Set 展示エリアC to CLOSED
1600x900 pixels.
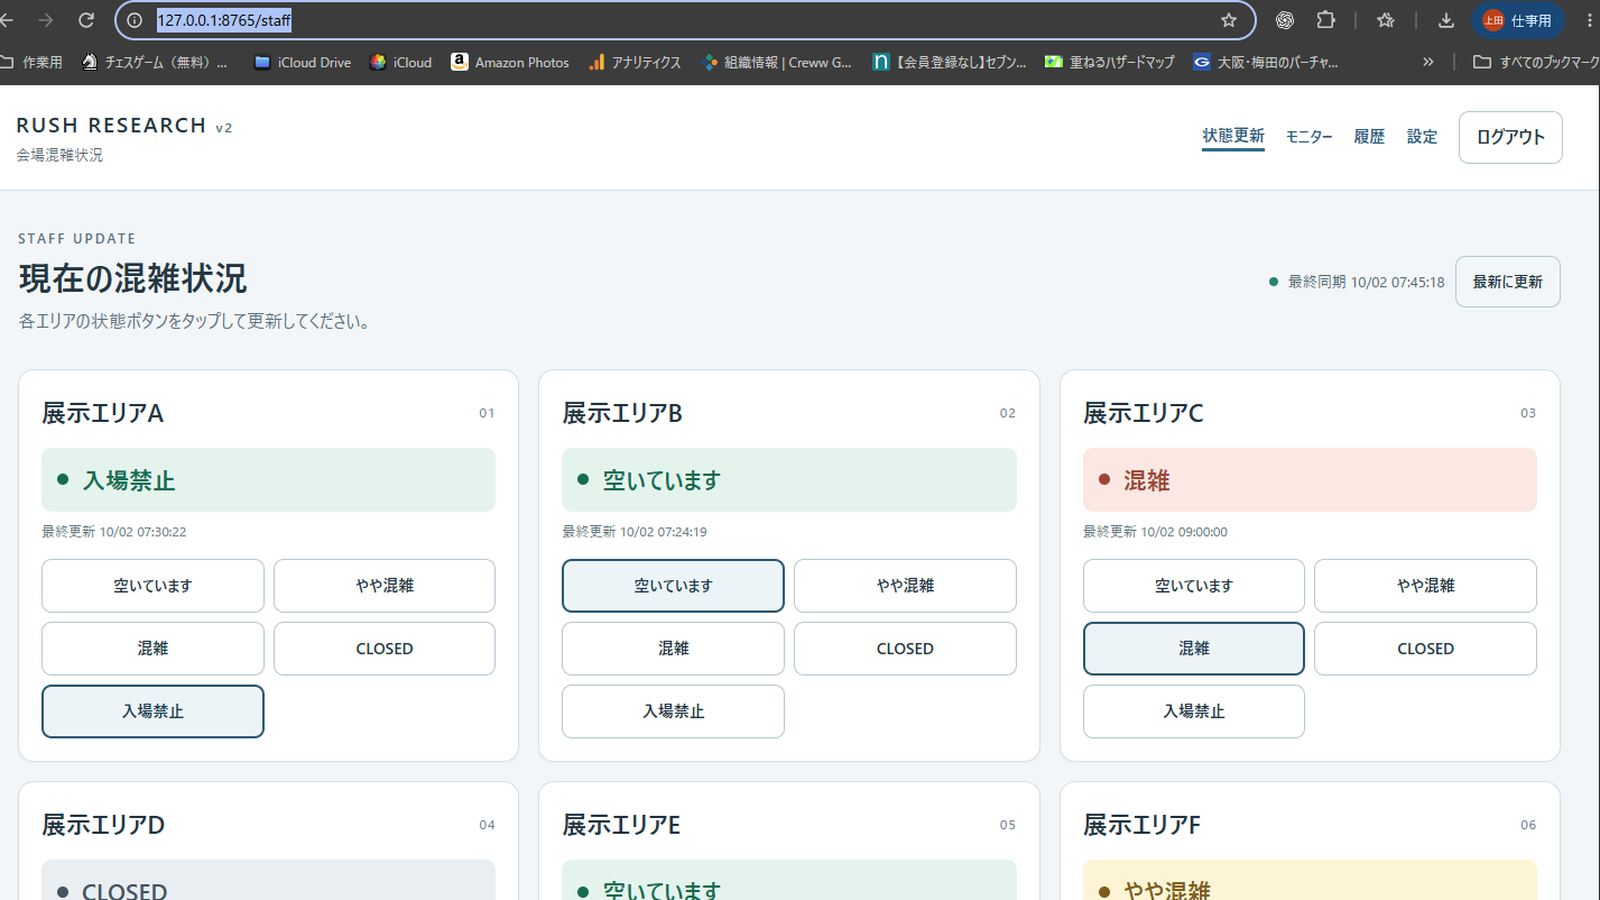tap(1425, 649)
